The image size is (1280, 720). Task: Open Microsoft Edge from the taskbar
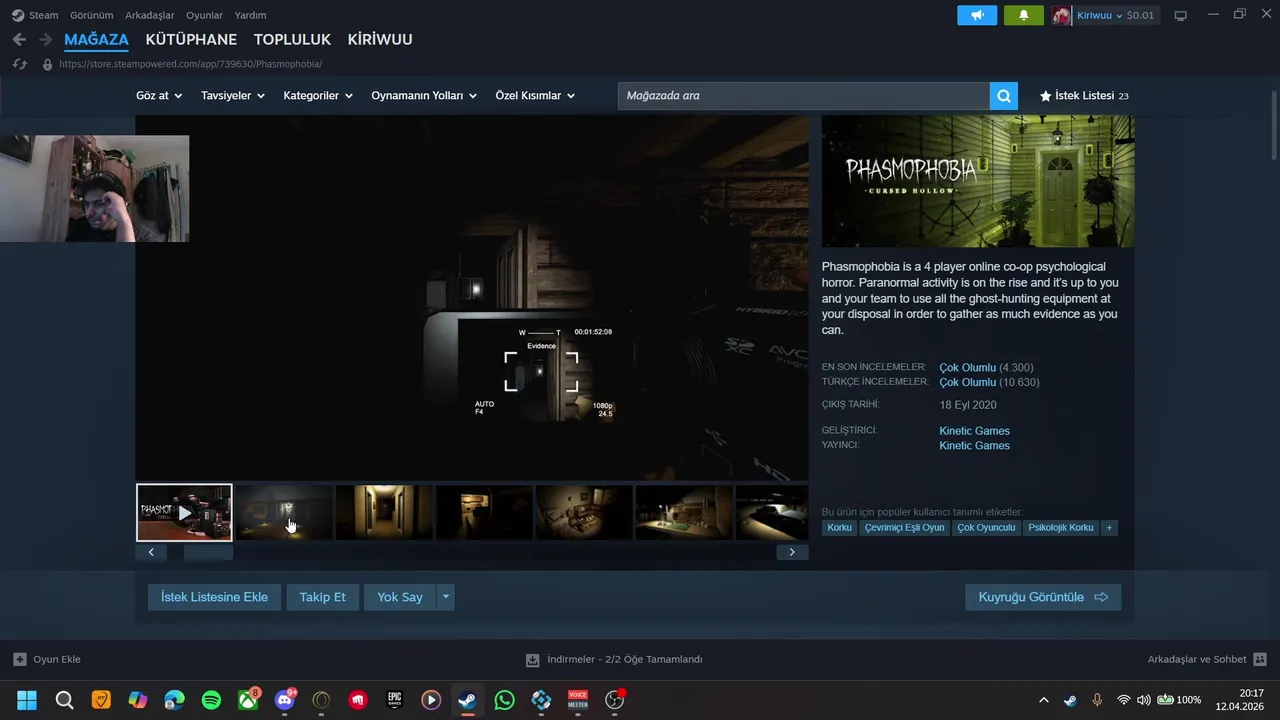point(175,700)
